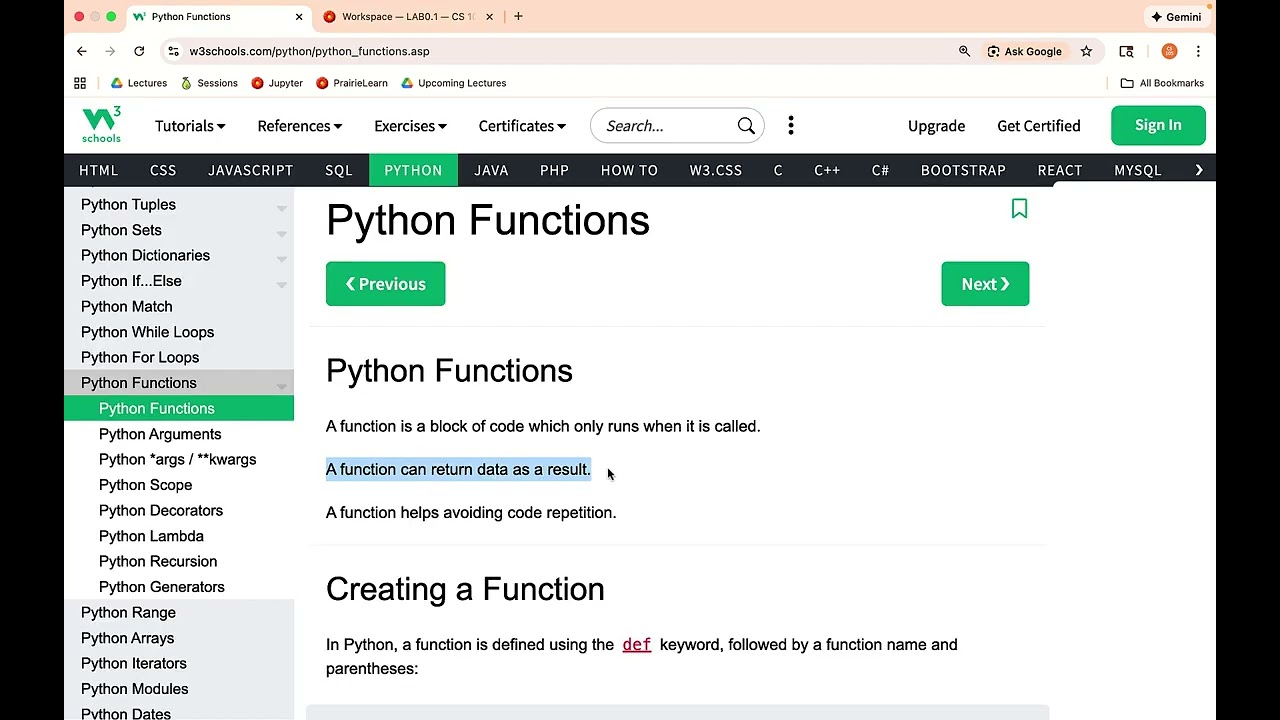The height and width of the screenshot is (720, 1280).
Task: Open the Upcoming Lectures bookmark
Action: (x=453, y=83)
